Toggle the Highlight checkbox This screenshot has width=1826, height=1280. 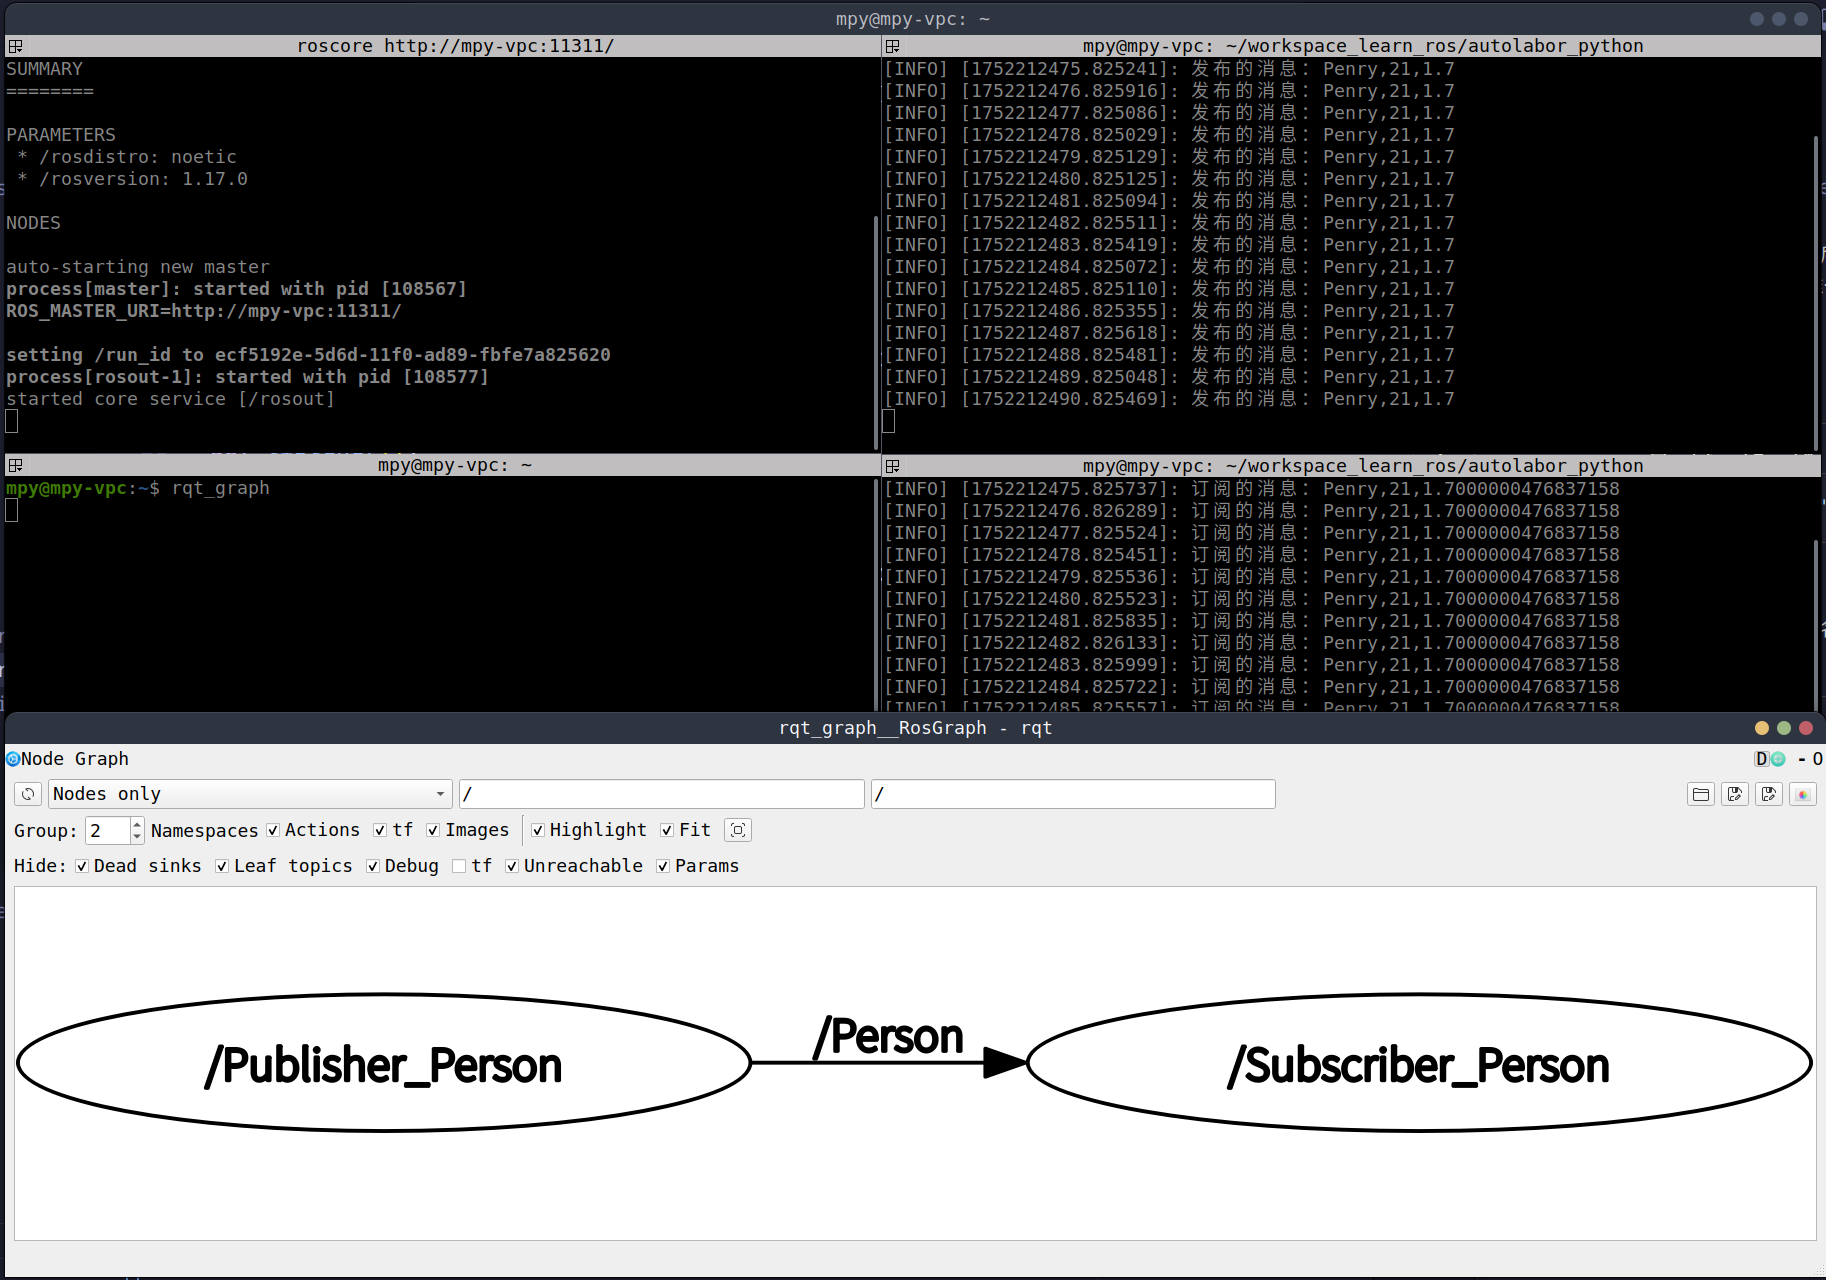(x=538, y=830)
